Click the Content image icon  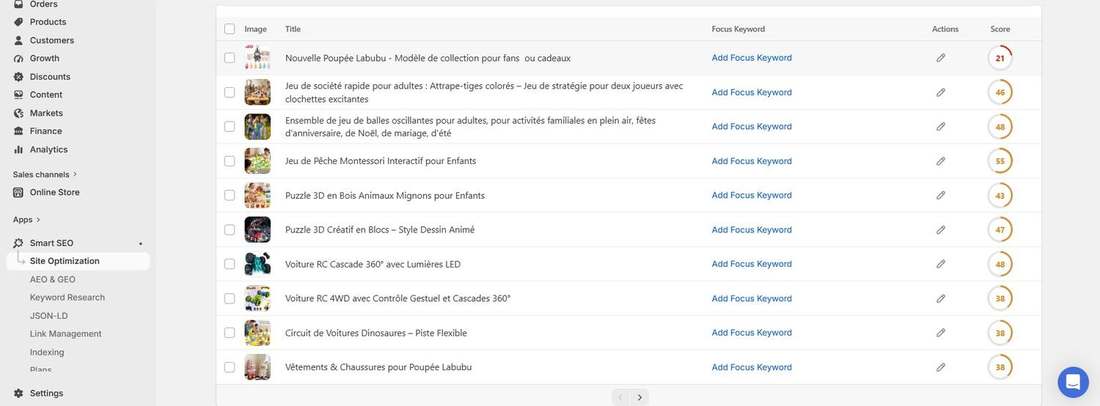point(18,95)
